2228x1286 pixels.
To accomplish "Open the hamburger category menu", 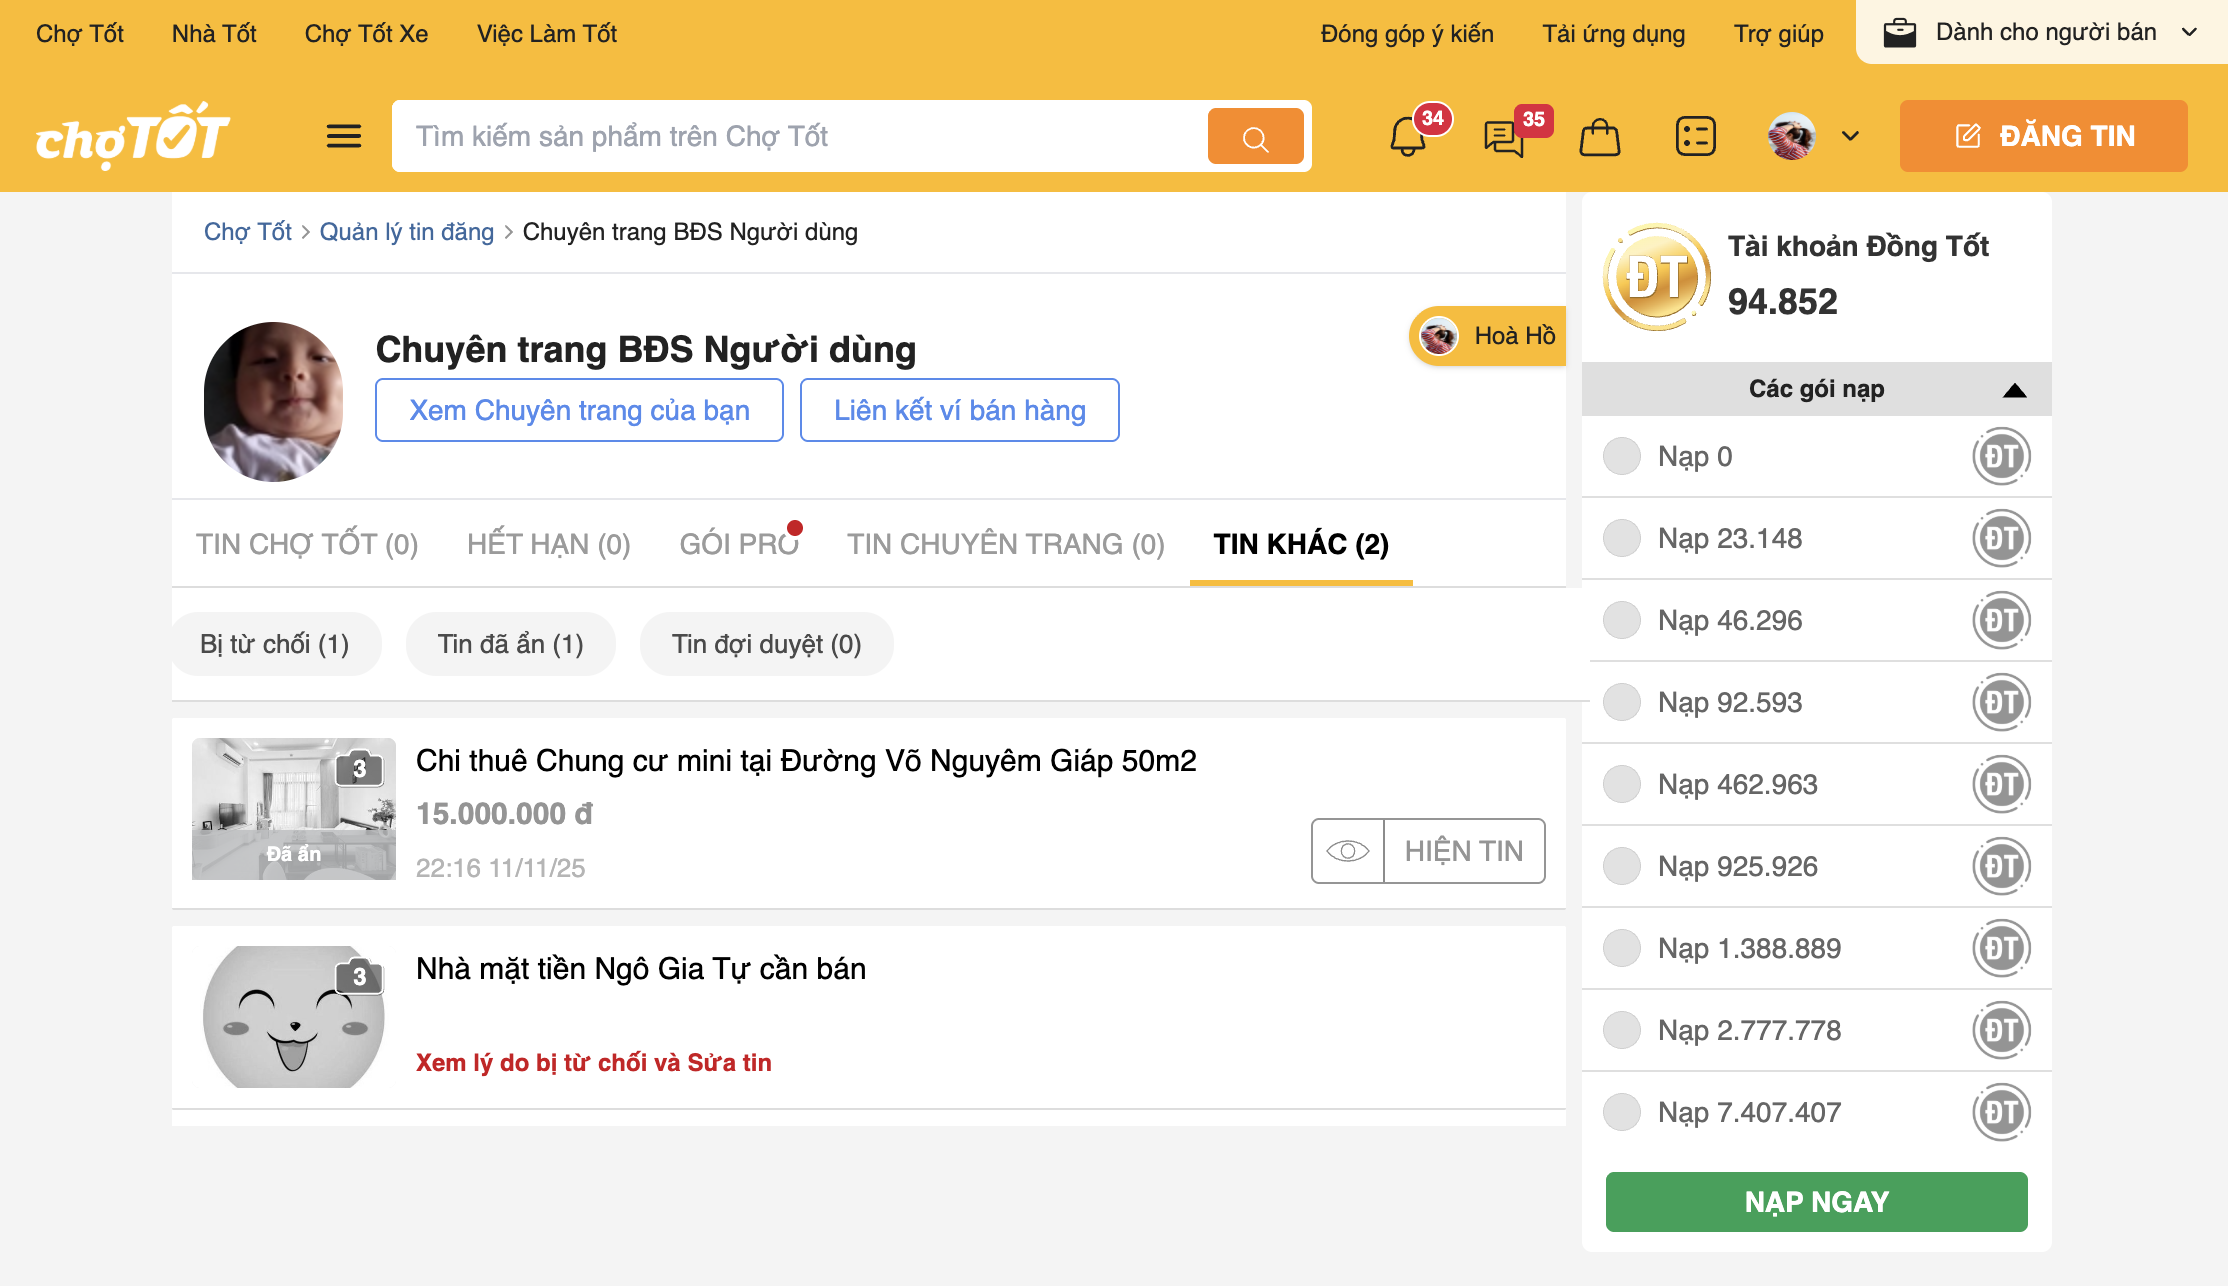I will [x=343, y=136].
